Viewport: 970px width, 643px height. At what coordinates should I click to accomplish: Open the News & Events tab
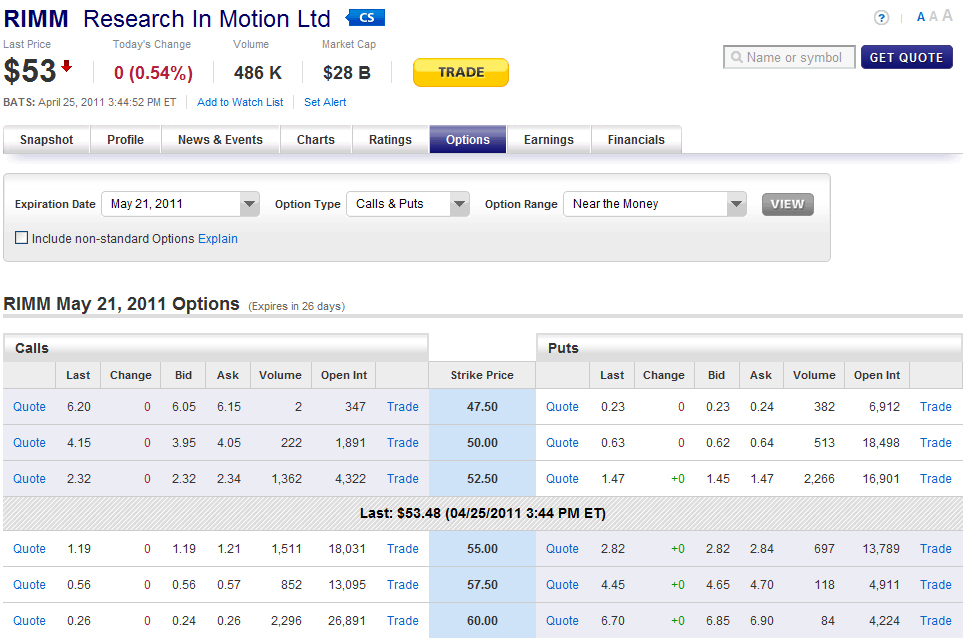[x=220, y=139]
